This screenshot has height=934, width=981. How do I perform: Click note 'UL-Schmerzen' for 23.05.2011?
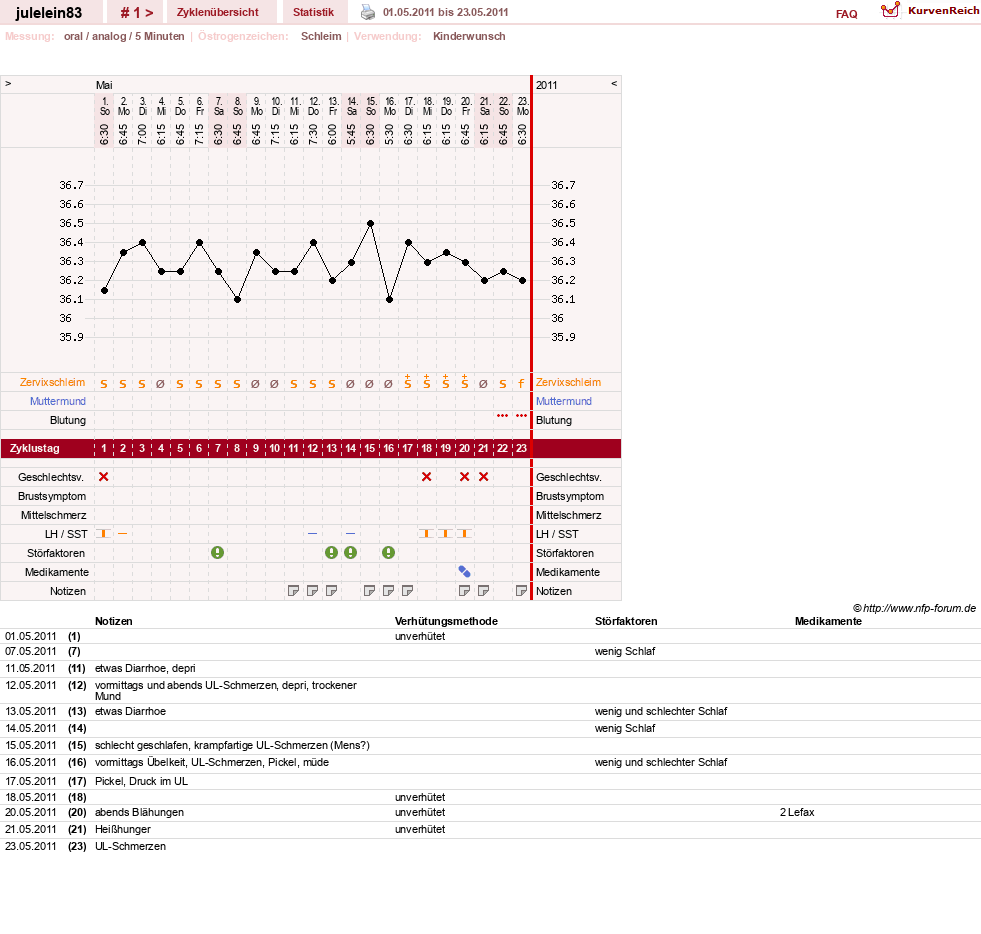click(x=130, y=846)
